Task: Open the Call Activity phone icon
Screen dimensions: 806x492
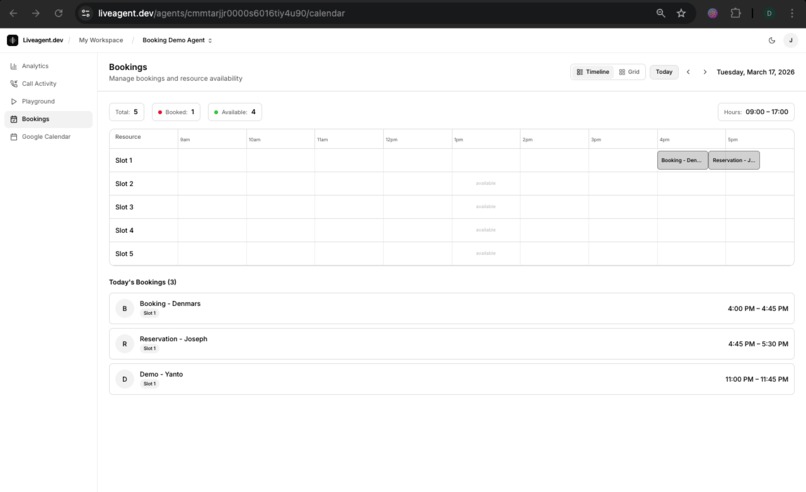Action: coord(13,84)
